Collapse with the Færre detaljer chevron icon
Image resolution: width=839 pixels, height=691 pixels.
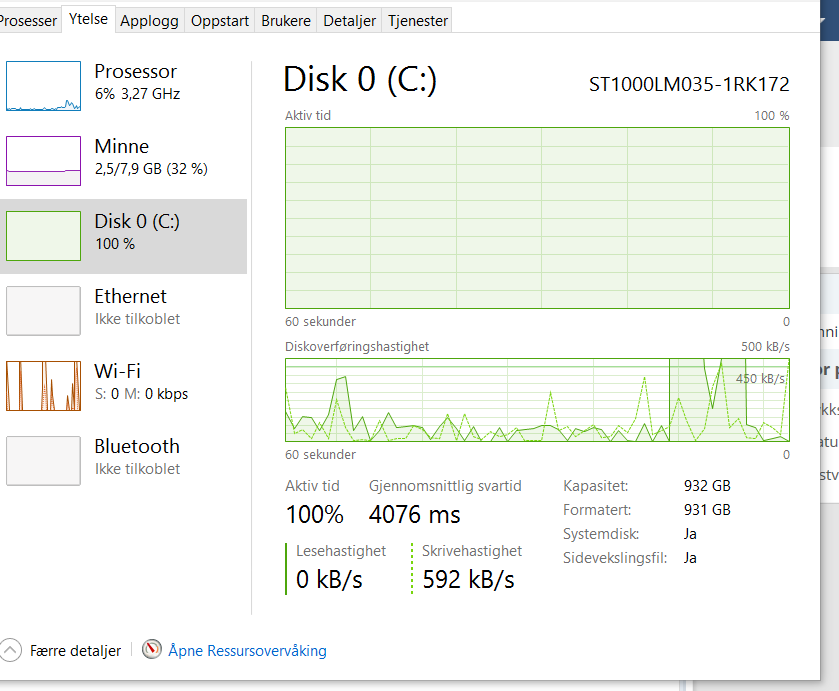tap(10, 650)
